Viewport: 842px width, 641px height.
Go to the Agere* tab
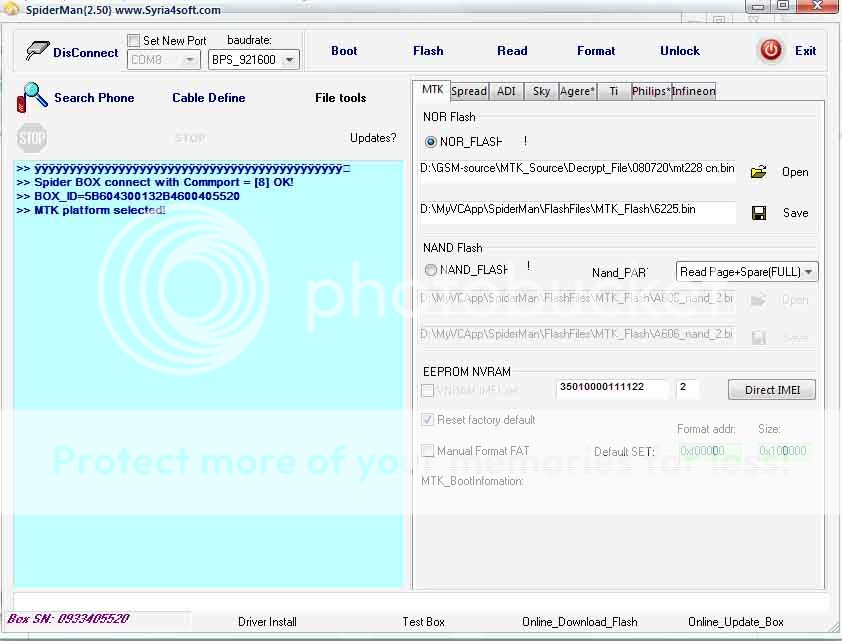tap(577, 91)
